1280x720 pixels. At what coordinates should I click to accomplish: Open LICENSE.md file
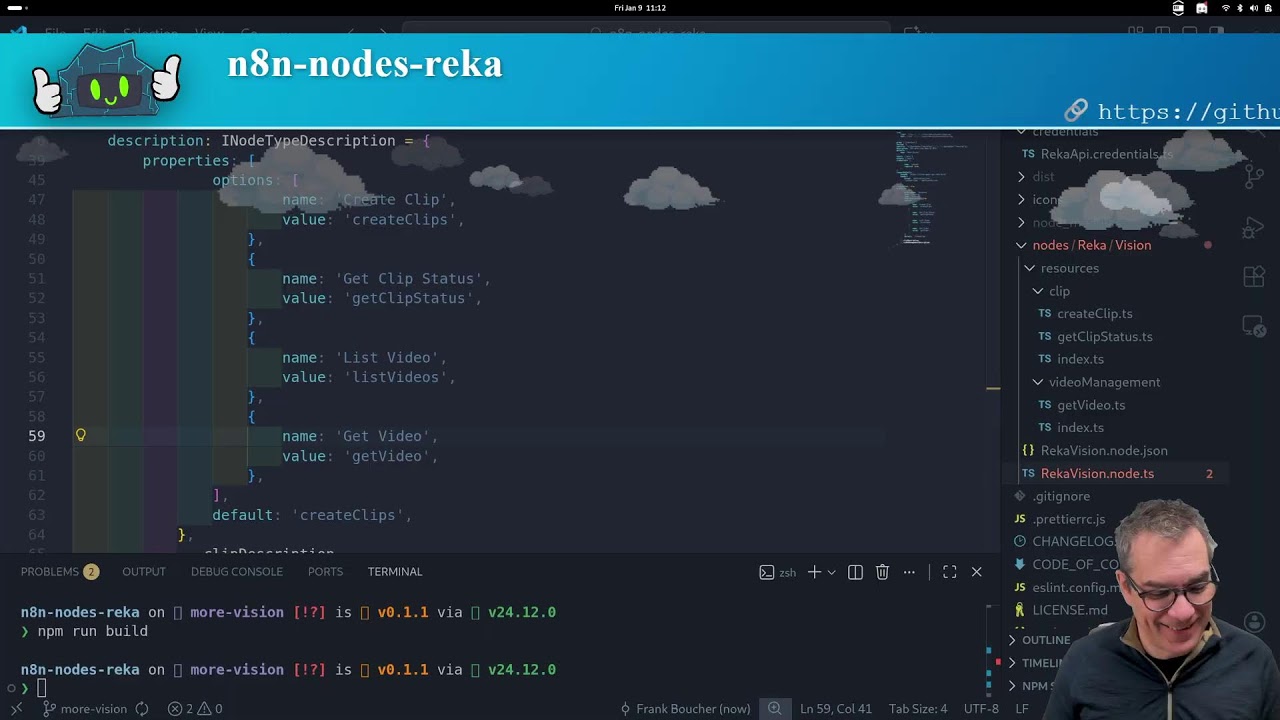coord(1070,610)
